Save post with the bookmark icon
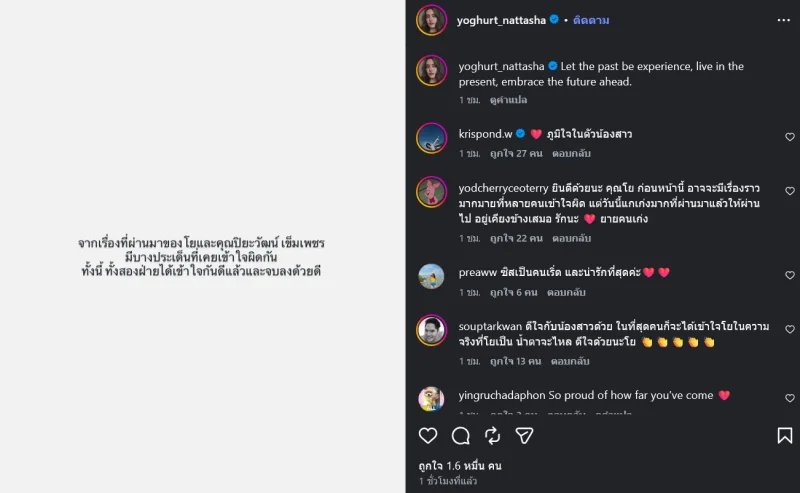Image resolution: width=800 pixels, height=493 pixels. (785, 435)
